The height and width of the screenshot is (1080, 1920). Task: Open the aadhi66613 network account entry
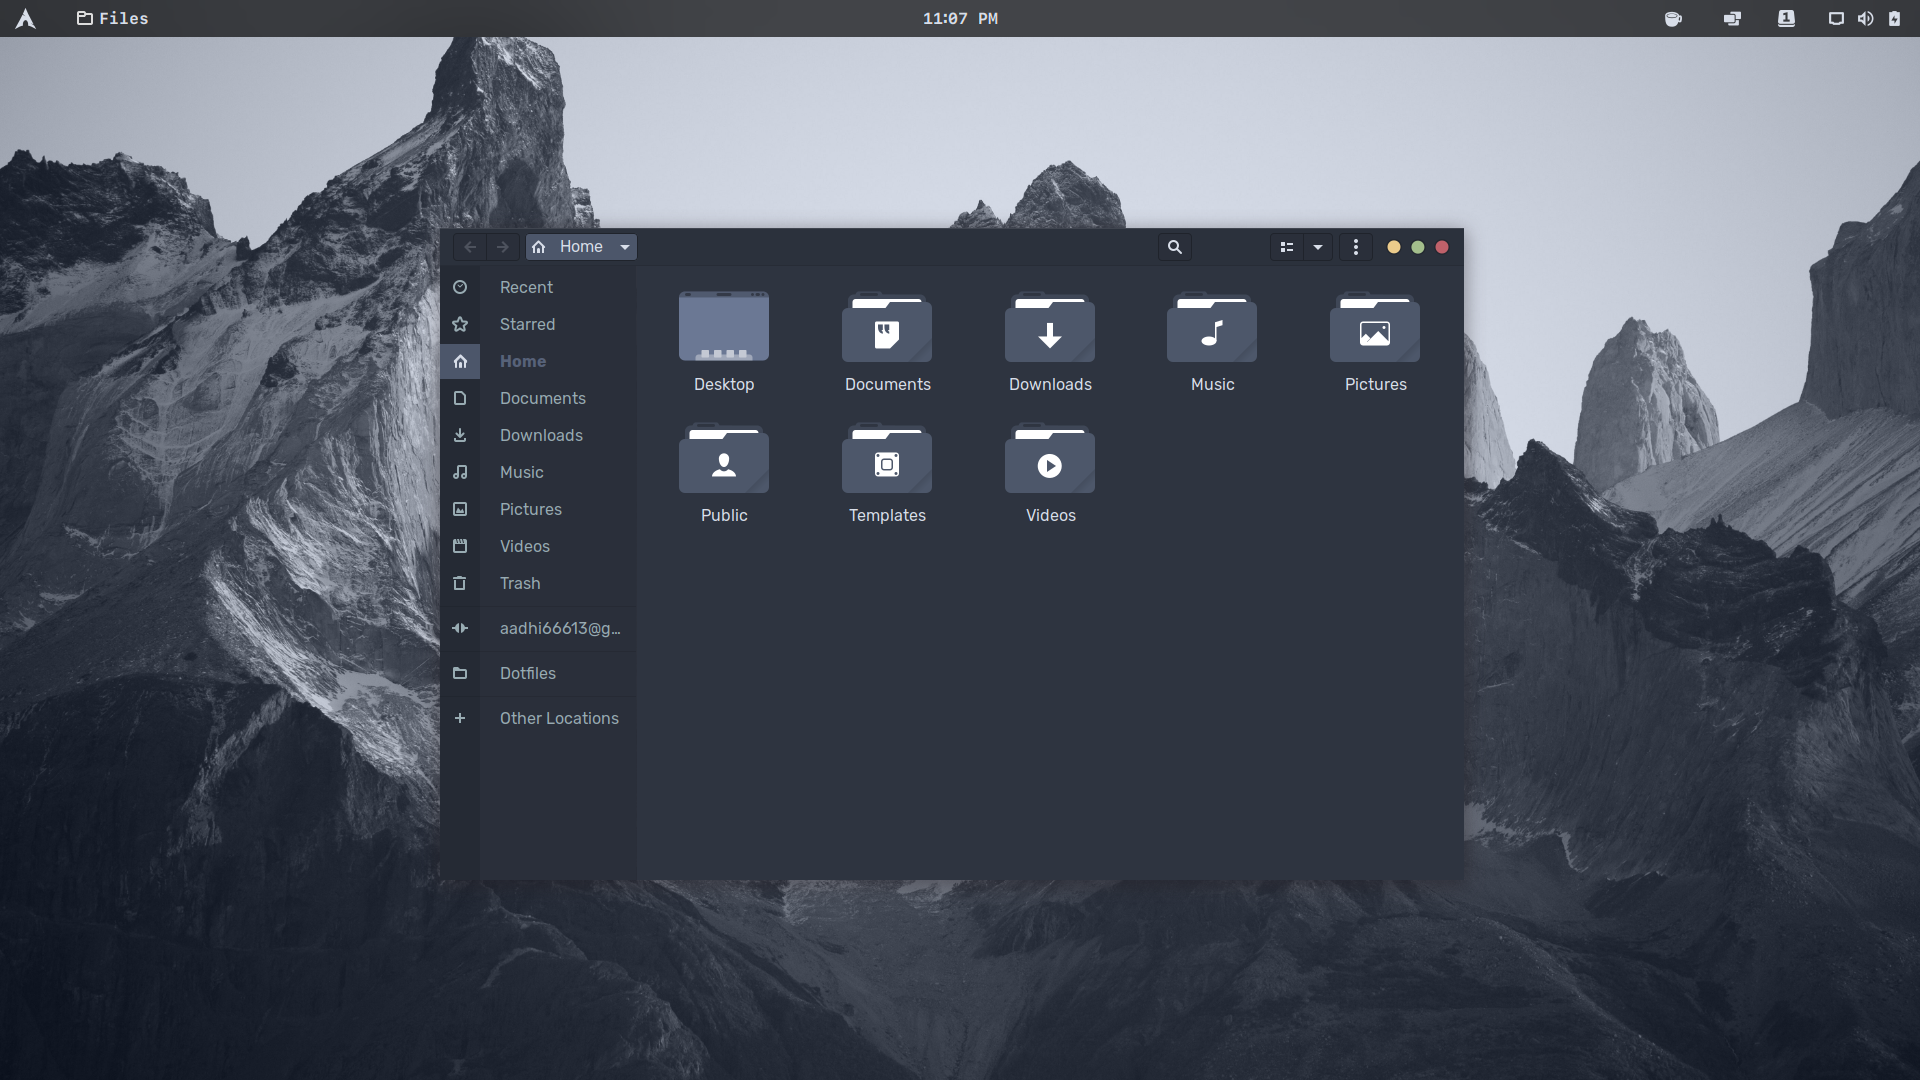click(559, 628)
